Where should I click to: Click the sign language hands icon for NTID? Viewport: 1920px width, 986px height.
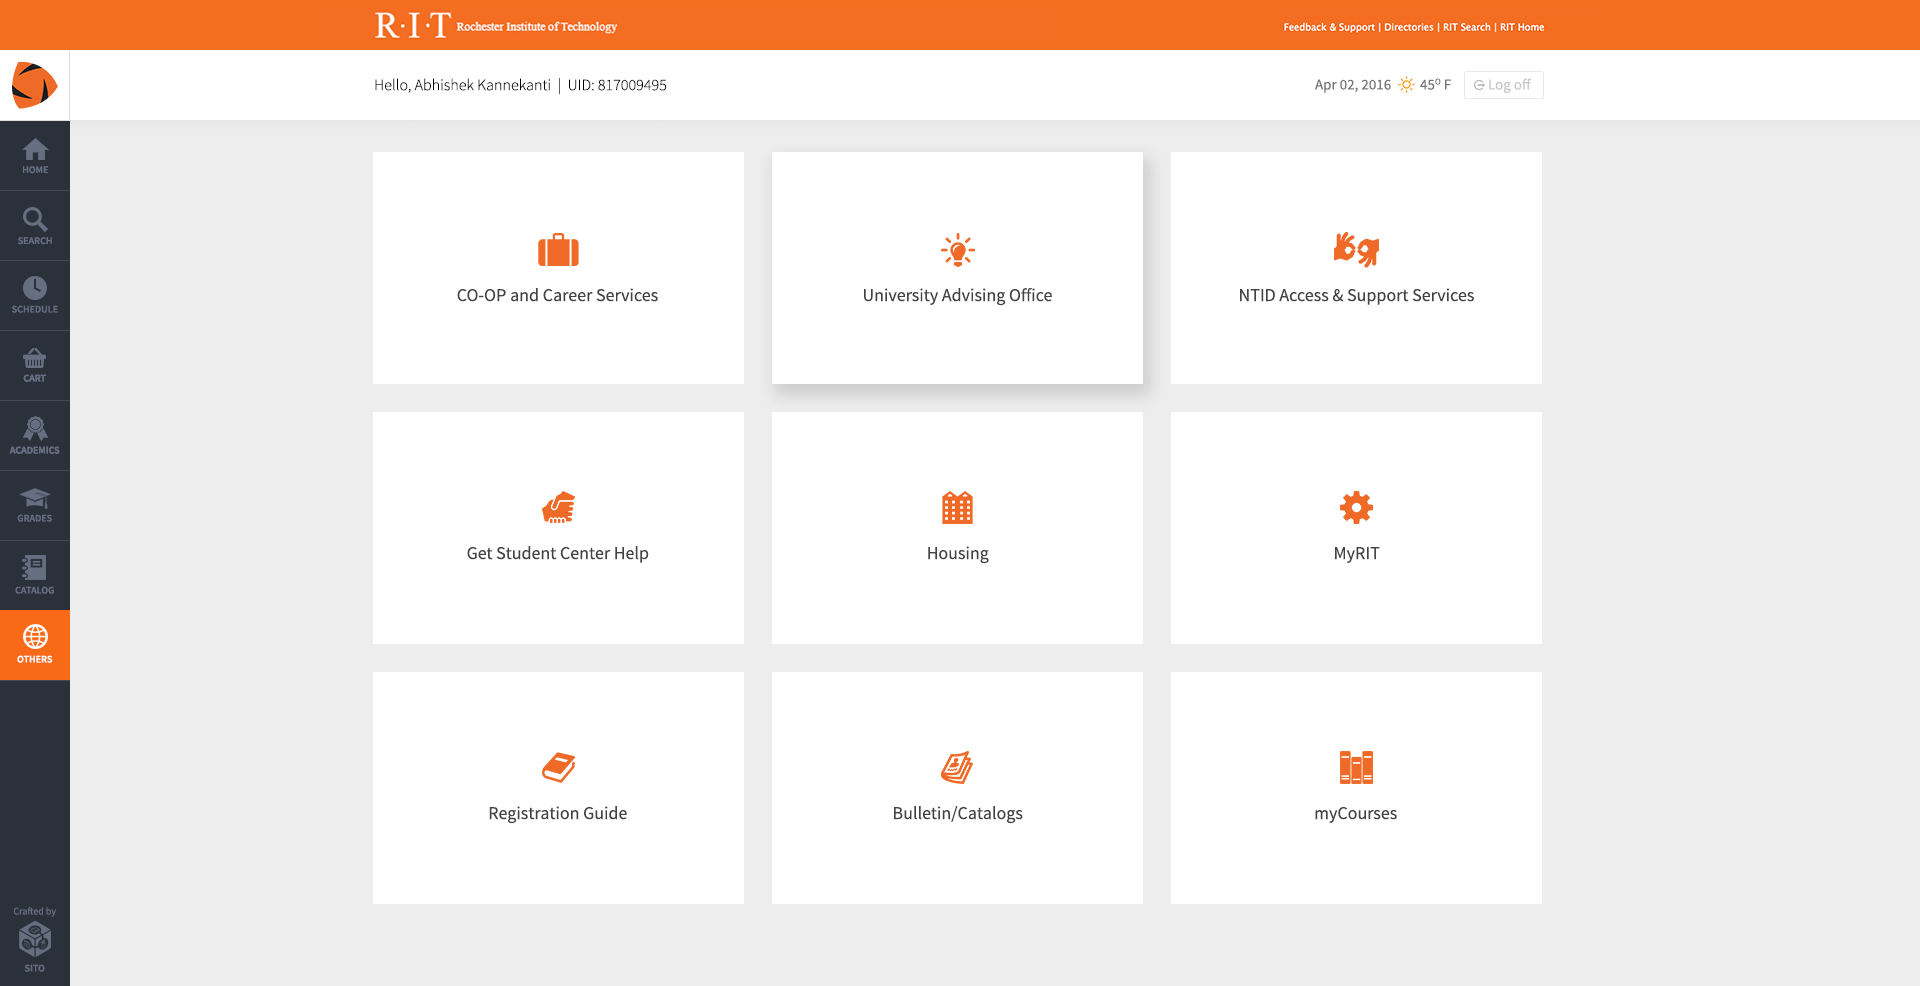pos(1356,250)
